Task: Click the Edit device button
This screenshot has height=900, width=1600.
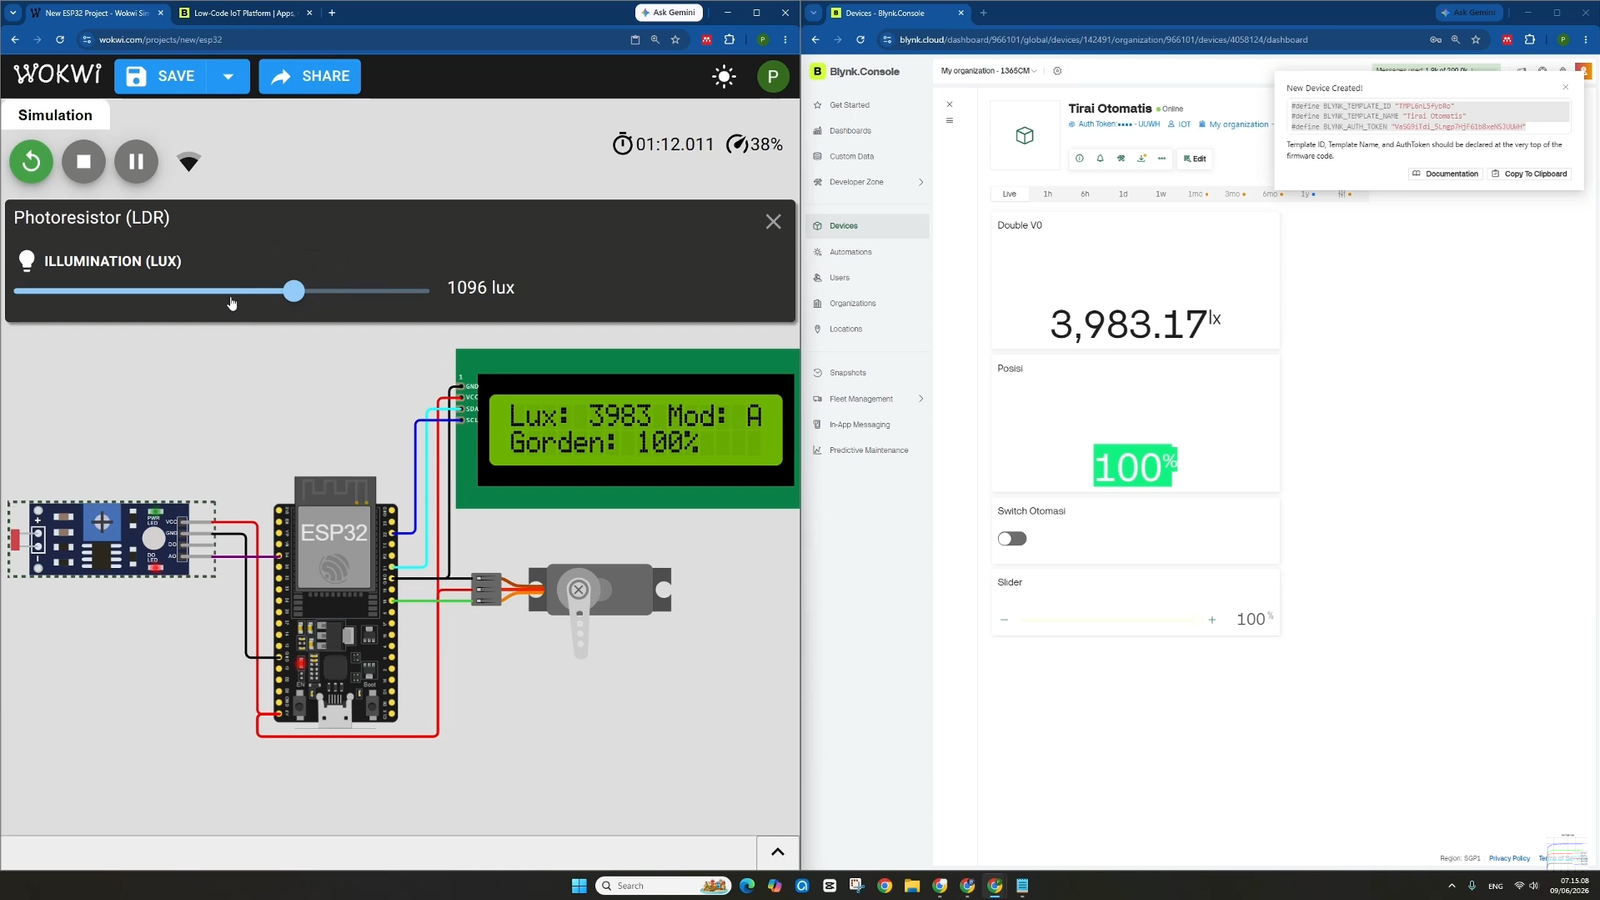Action: coord(1194,158)
